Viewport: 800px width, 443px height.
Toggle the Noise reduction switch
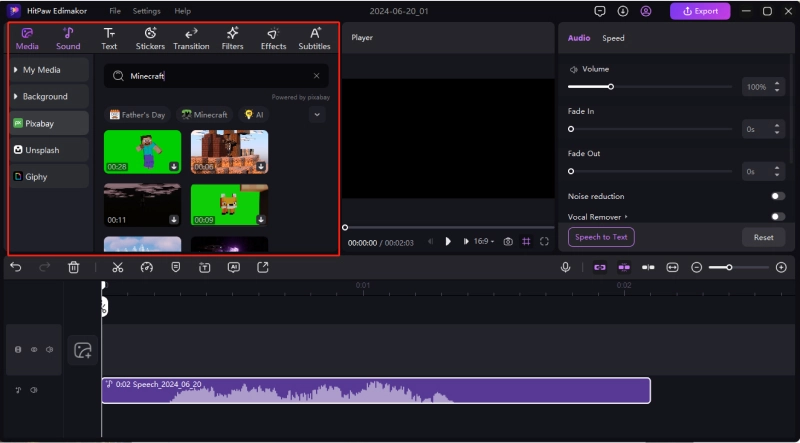(x=777, y=196)
